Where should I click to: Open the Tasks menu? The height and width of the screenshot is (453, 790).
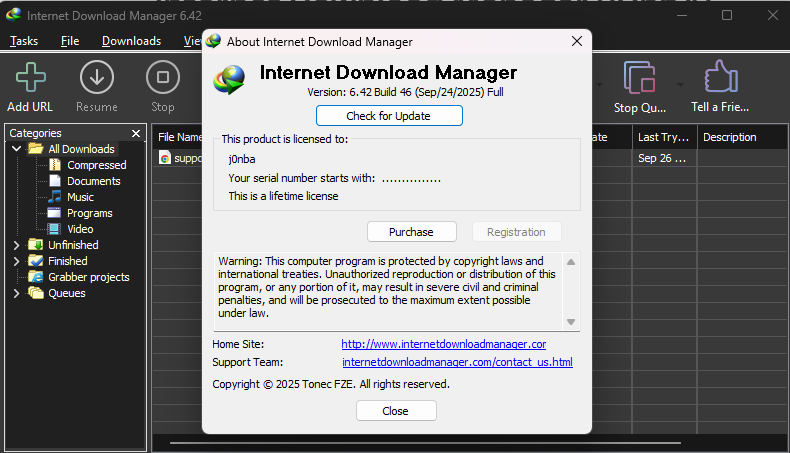(x=24, y=41)
